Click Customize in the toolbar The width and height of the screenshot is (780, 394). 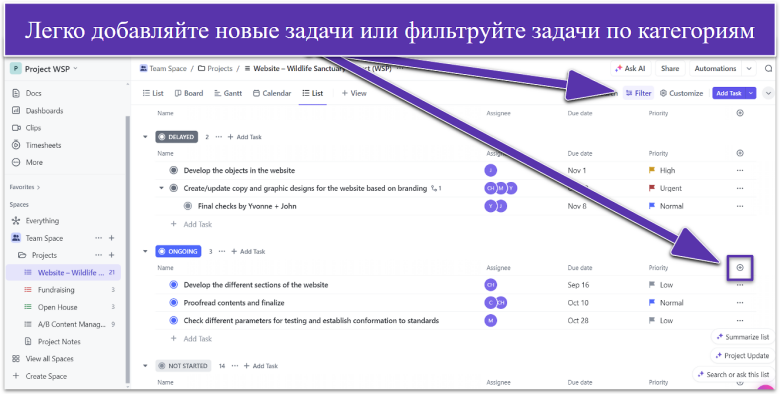pyautogui.click(x=681, y=93)
